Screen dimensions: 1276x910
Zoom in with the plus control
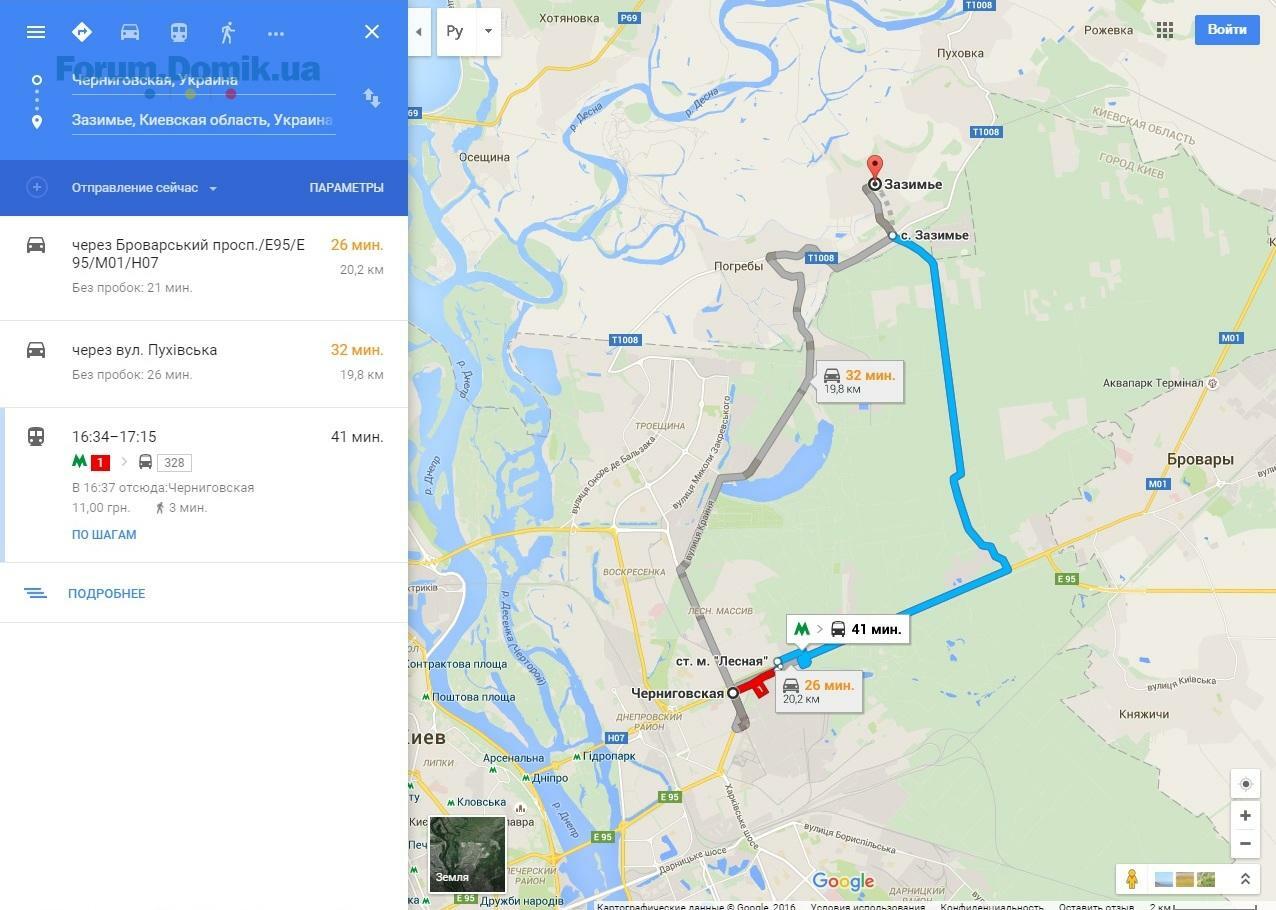1245,816
